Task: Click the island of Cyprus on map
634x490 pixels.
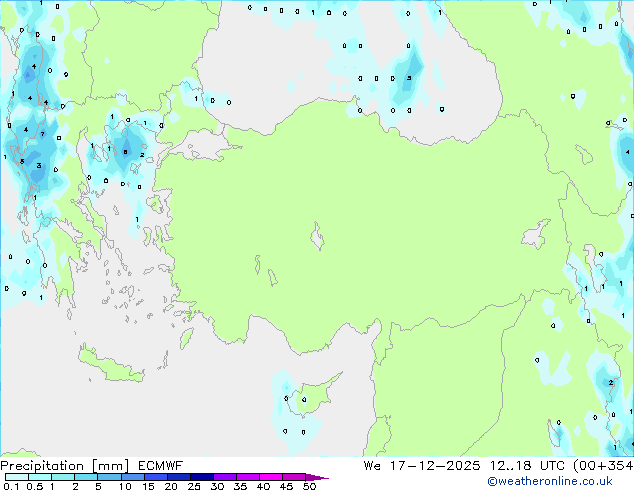Action: [x=315, y=396]
